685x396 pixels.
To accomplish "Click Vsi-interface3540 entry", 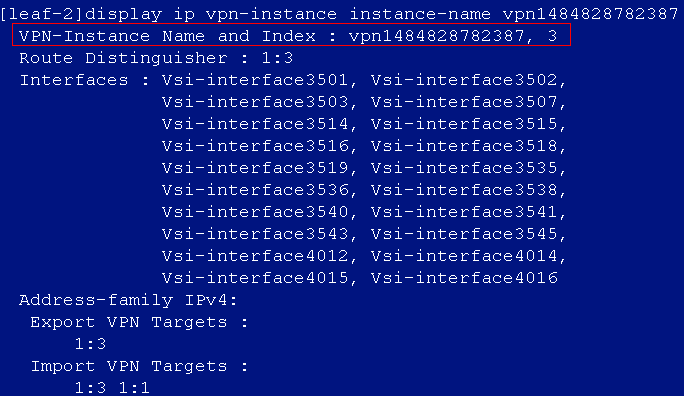I will (x=255, y=212).
